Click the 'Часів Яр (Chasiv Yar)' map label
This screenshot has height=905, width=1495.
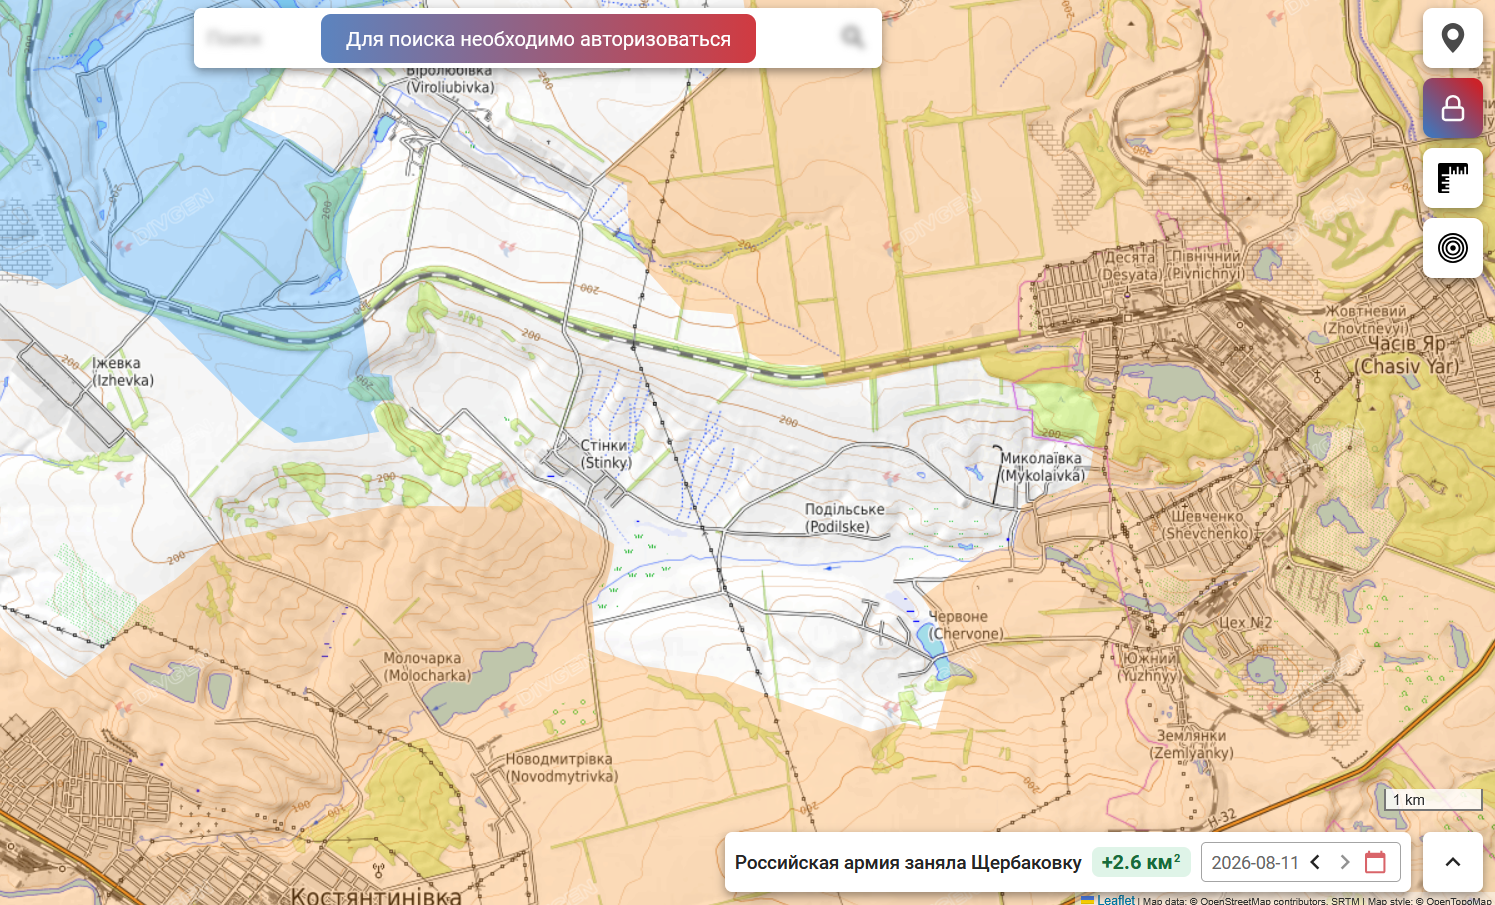[x=1407, y=355]
